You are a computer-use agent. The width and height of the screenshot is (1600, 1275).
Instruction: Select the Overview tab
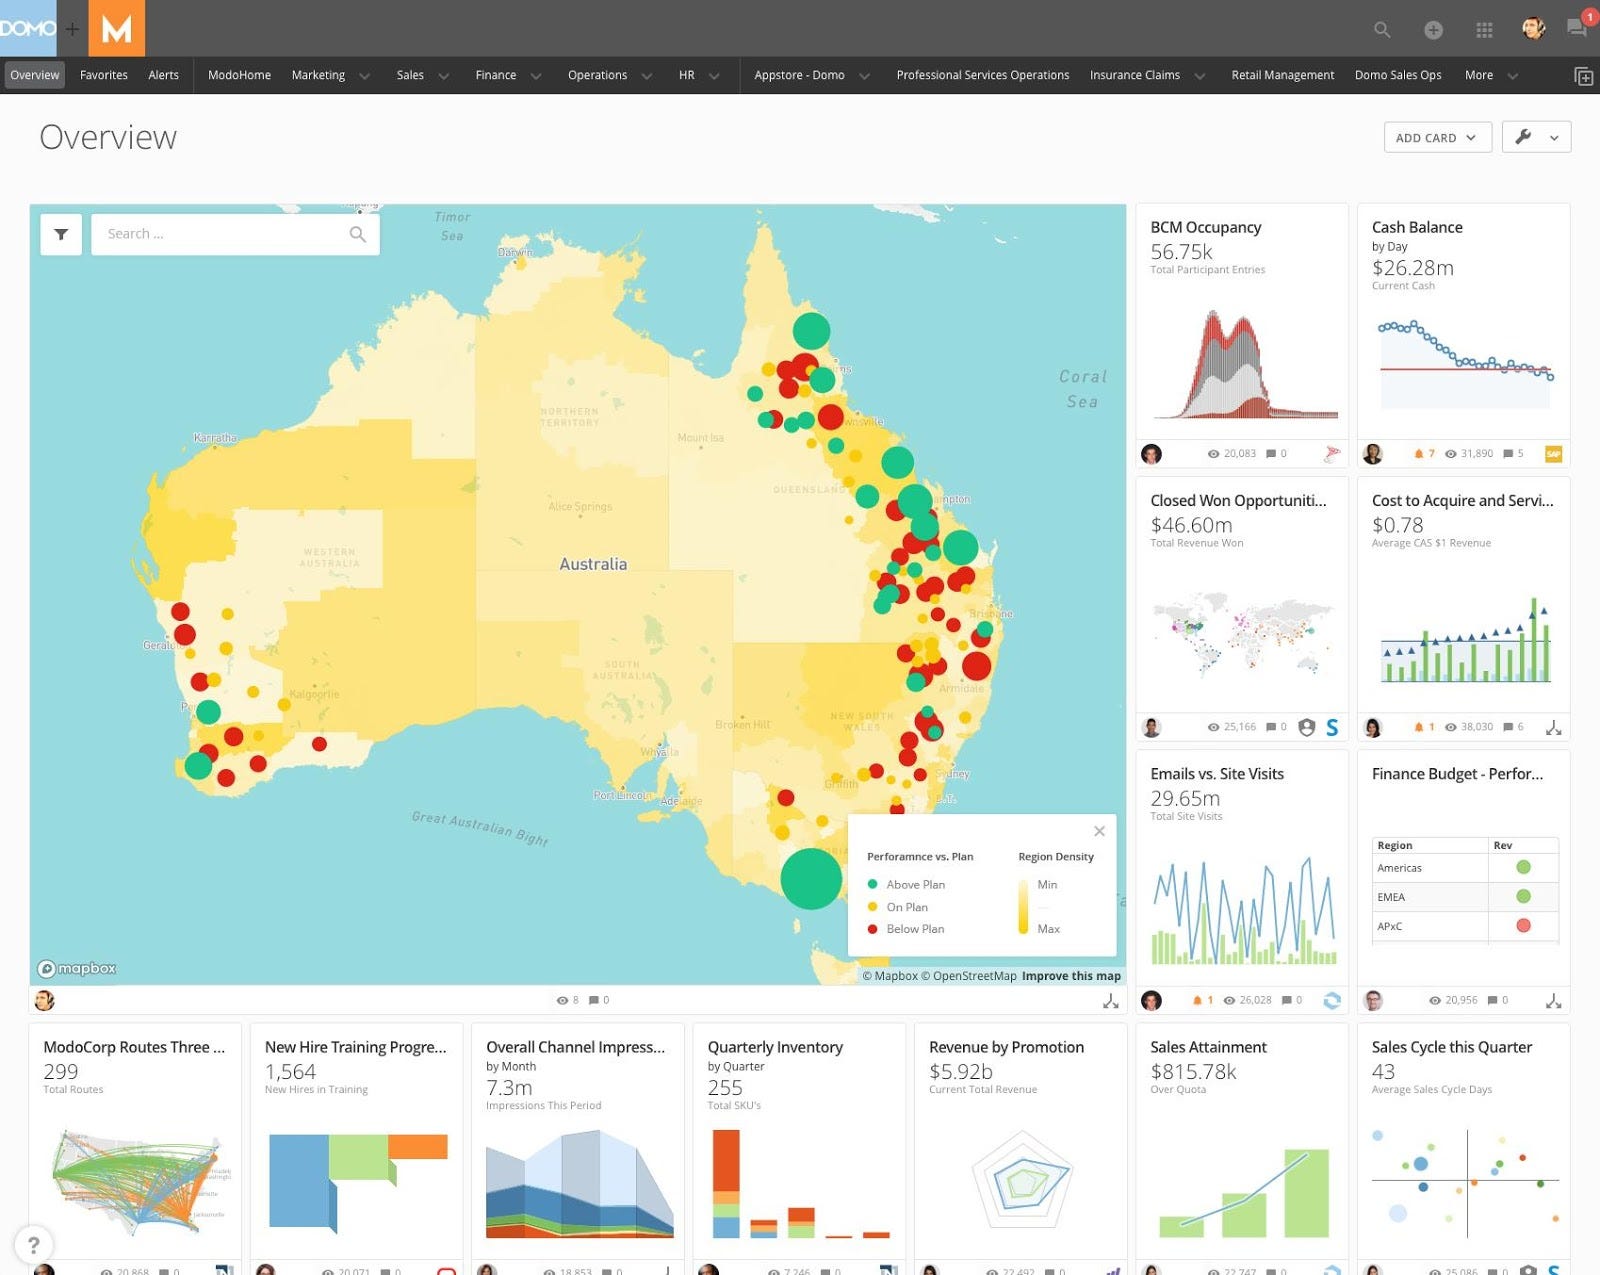coord(34,75)
